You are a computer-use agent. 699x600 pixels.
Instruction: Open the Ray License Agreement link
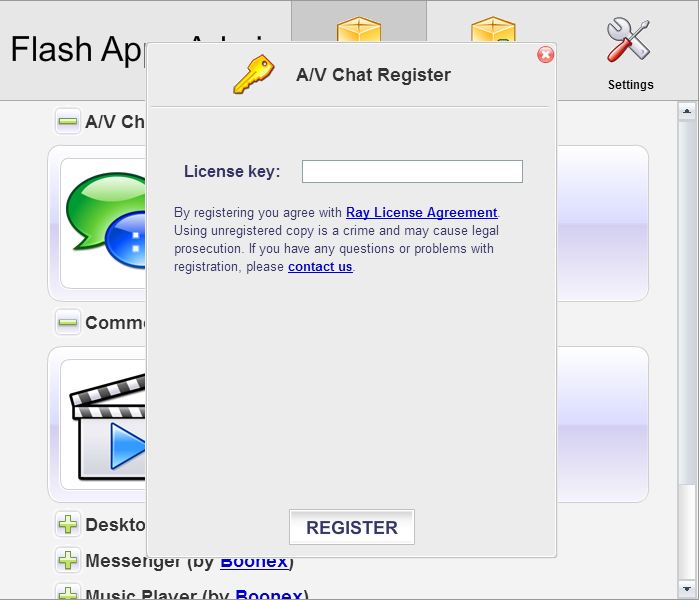coord(421,212)
